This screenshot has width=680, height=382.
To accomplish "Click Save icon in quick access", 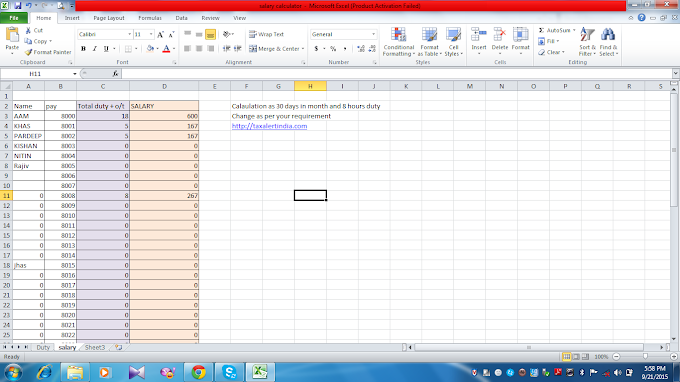I will (18, 6).
